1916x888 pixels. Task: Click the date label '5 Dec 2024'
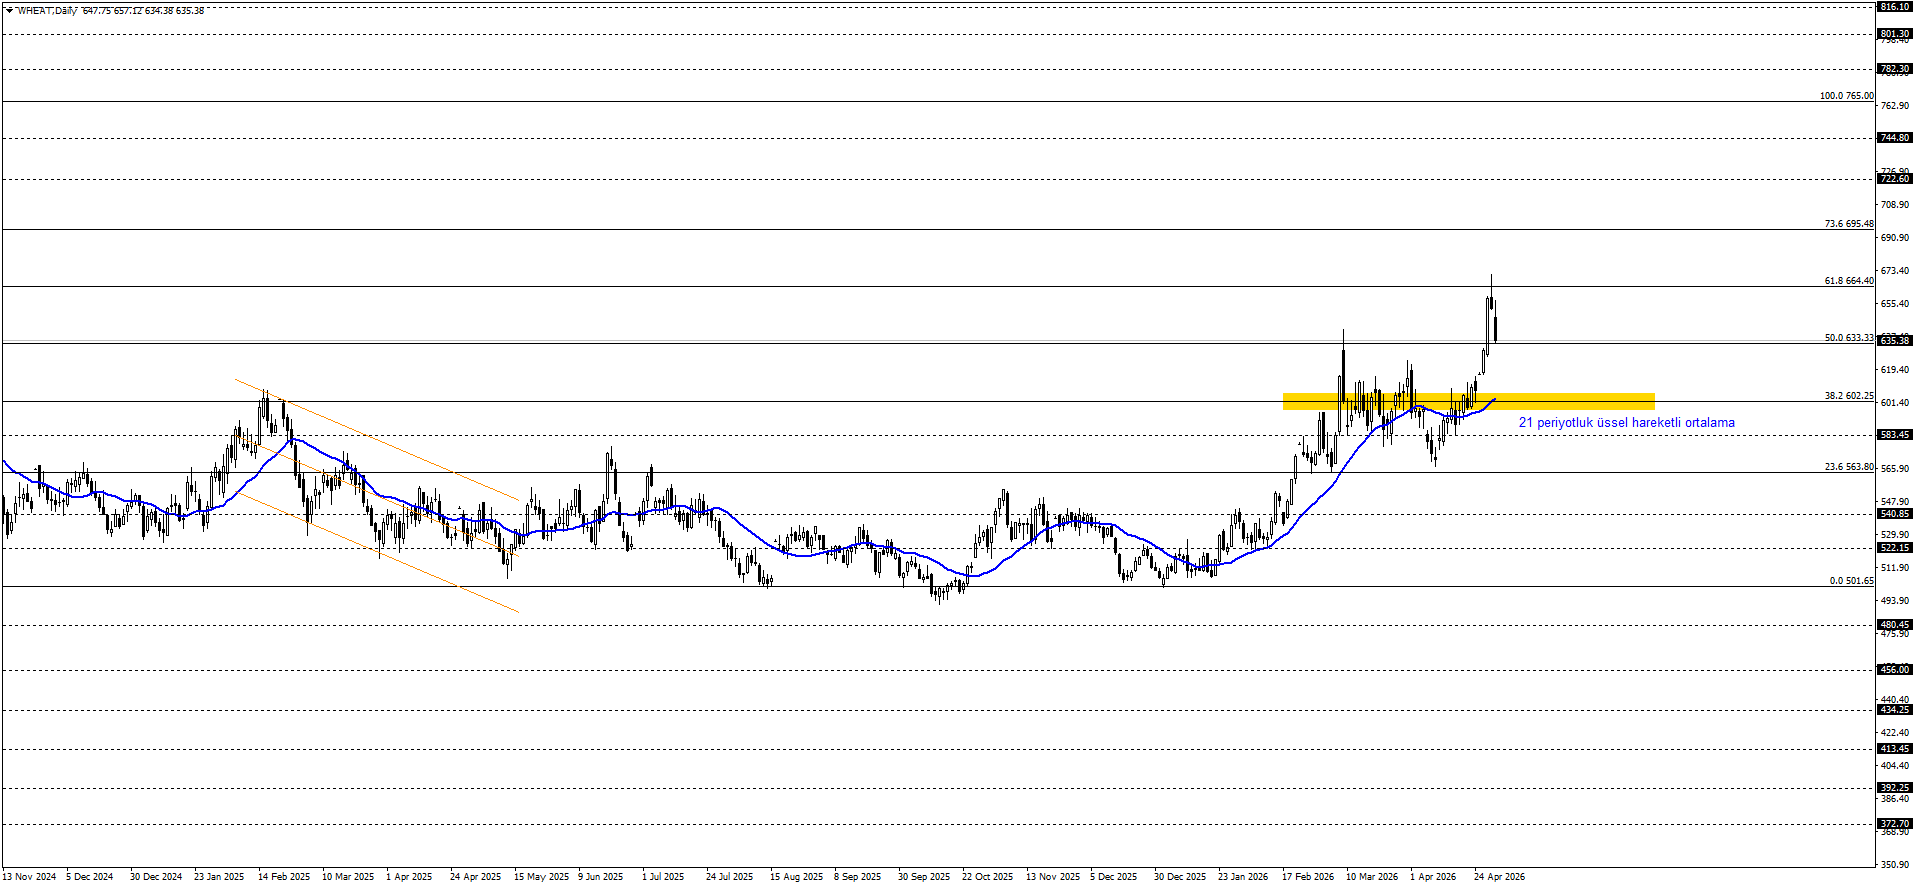[x=90, y=877]
